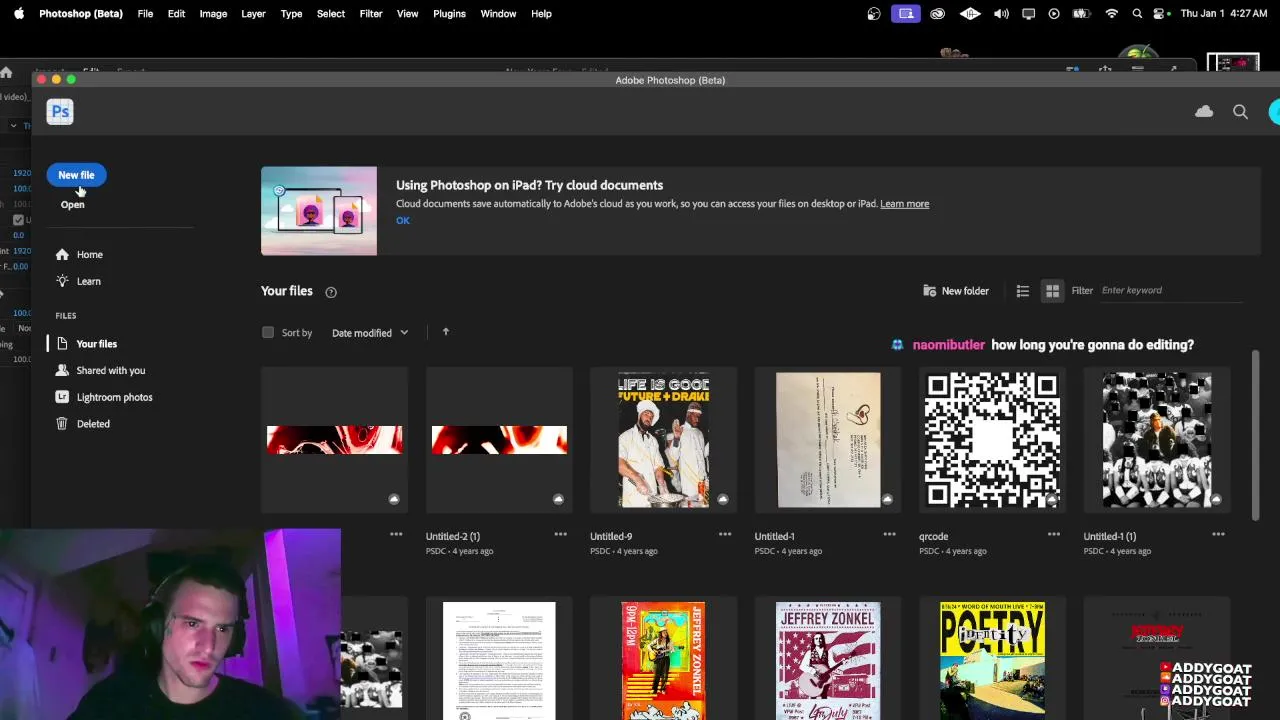Open Spotlight search in menu bar

pyautogui.click(x=1137, y=14)
